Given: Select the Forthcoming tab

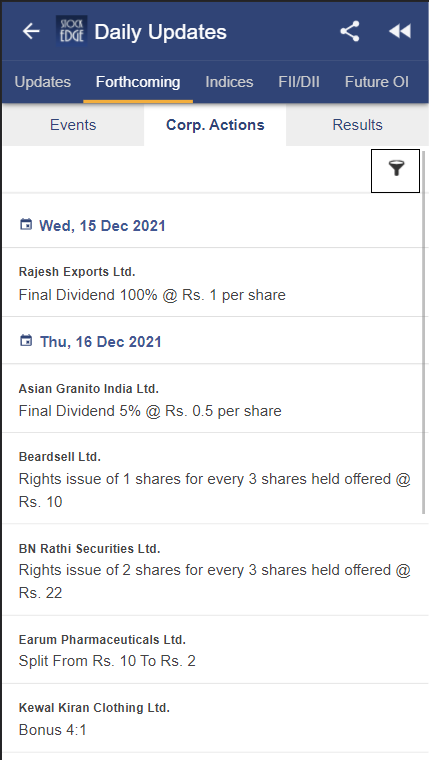Looking at the screenshot, I should (138, 82).
